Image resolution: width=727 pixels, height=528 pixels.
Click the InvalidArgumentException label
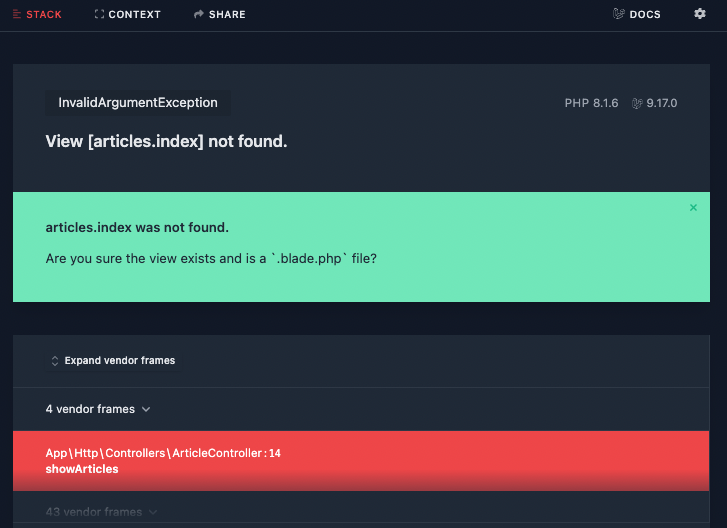click(138, 102)
